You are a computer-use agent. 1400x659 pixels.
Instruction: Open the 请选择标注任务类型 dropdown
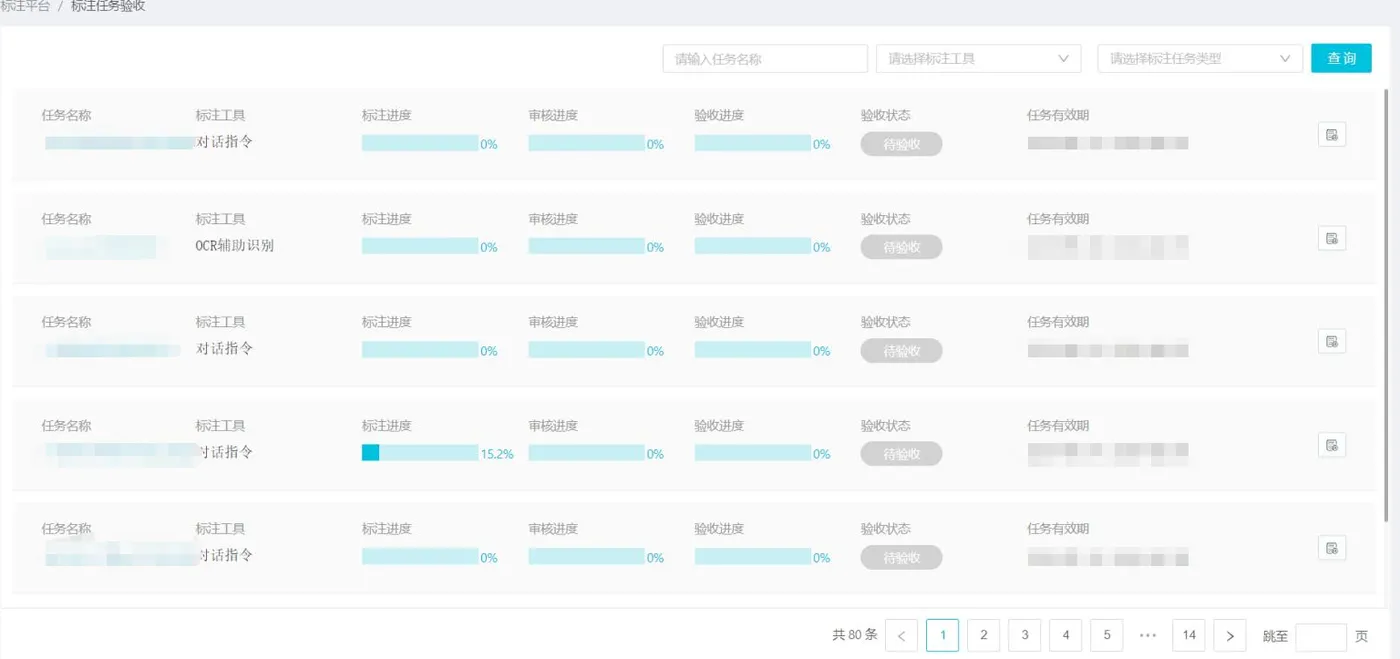point(1199,59)
